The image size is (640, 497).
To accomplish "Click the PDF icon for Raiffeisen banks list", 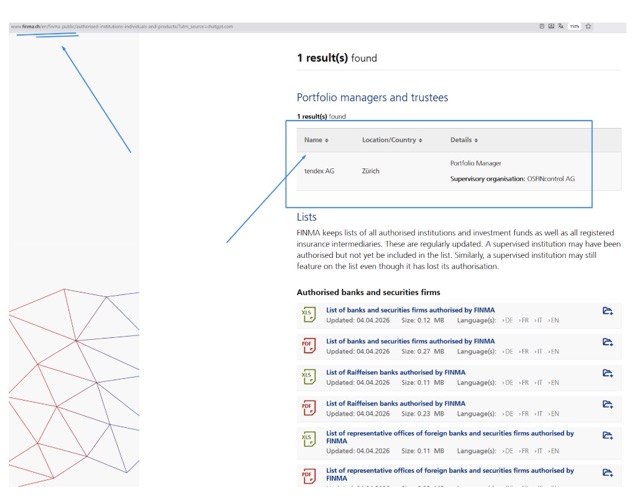I will coord(309,408).
